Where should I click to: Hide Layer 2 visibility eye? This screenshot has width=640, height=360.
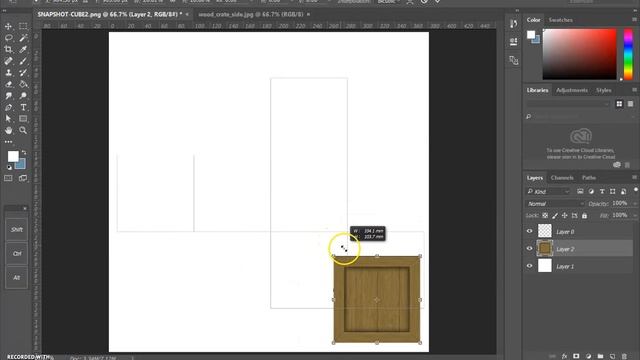tap(529, 249)
